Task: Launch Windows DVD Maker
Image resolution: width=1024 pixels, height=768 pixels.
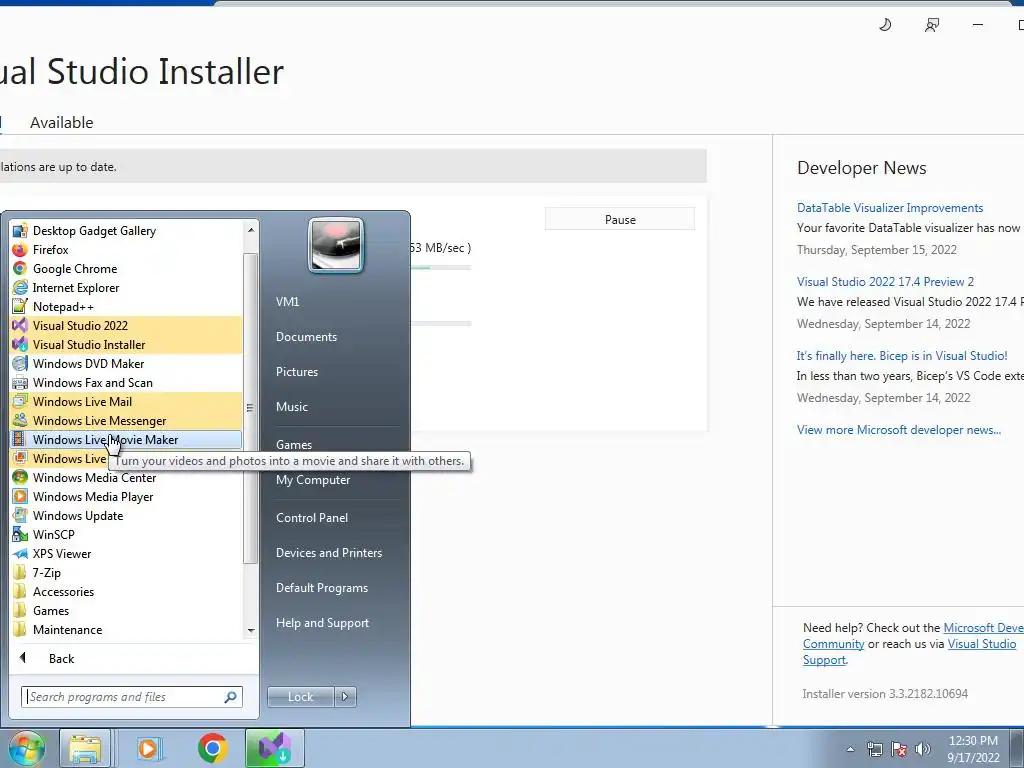Action: coord(126,363)
